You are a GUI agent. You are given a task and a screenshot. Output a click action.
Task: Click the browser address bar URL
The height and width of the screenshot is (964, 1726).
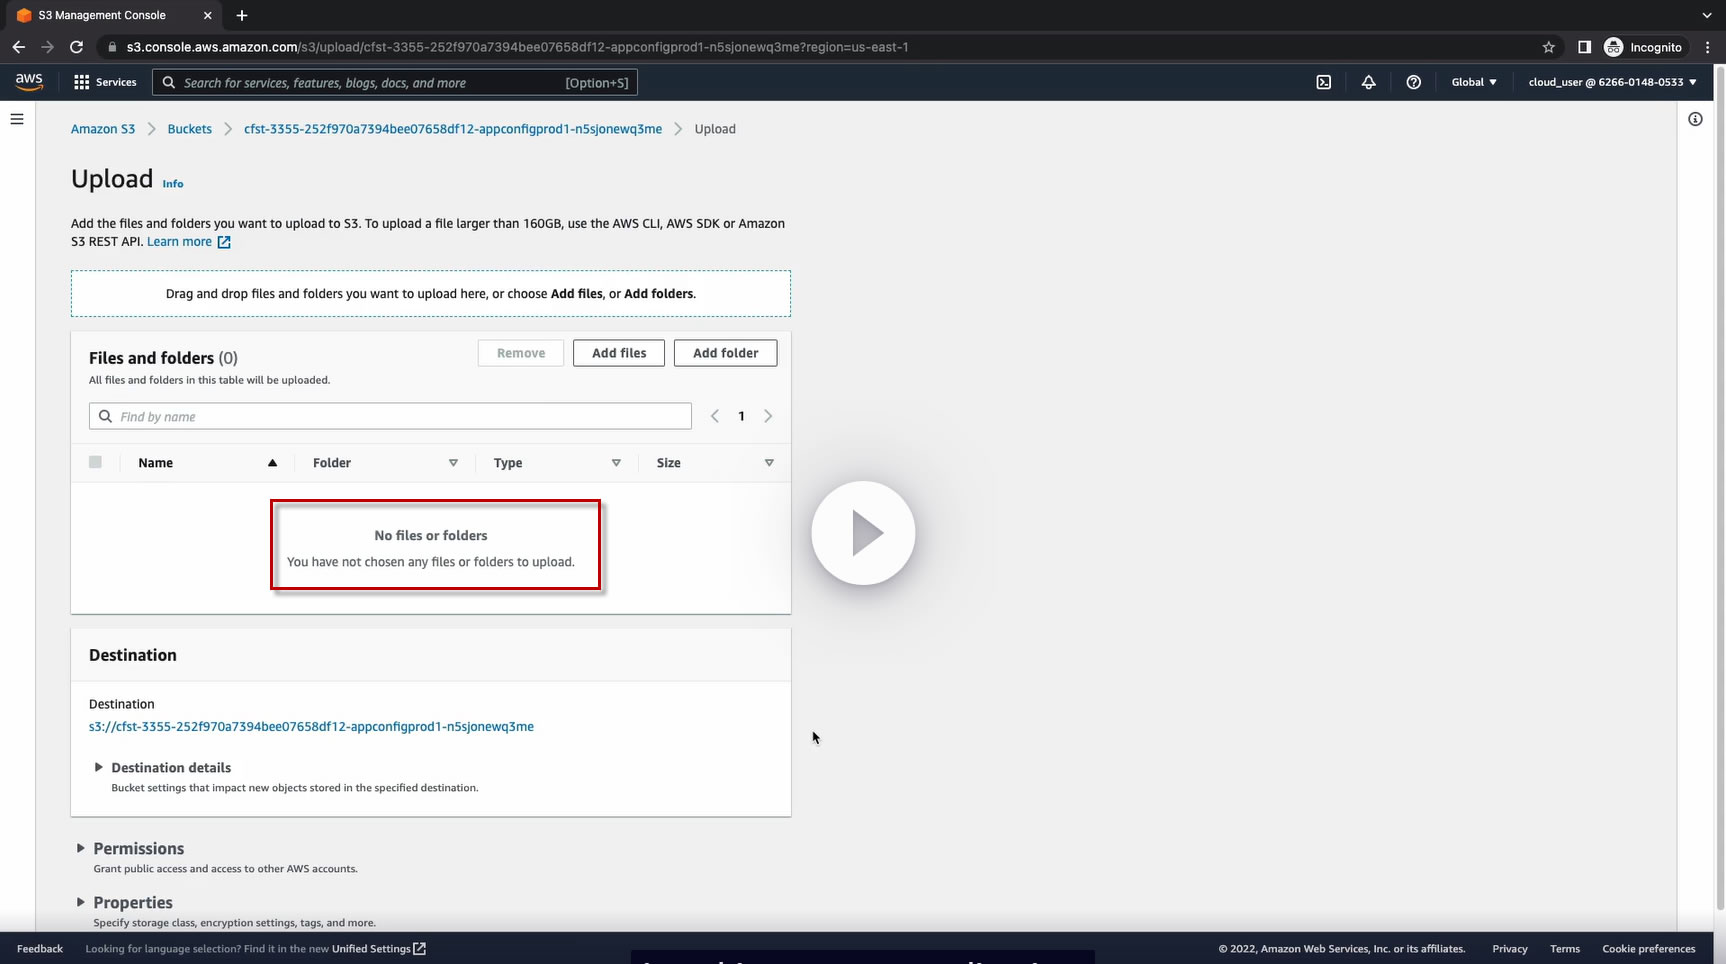pos(517,47)
